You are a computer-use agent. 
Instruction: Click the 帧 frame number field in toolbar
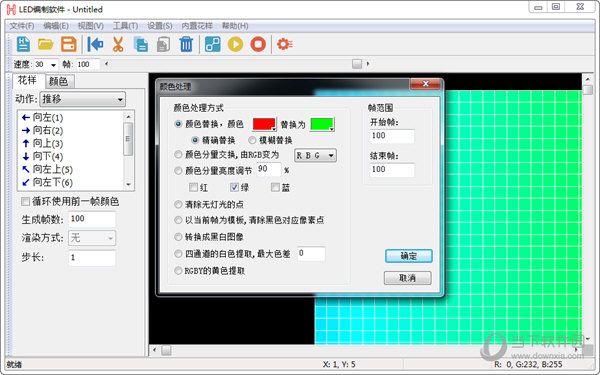(x=88, y=65)
